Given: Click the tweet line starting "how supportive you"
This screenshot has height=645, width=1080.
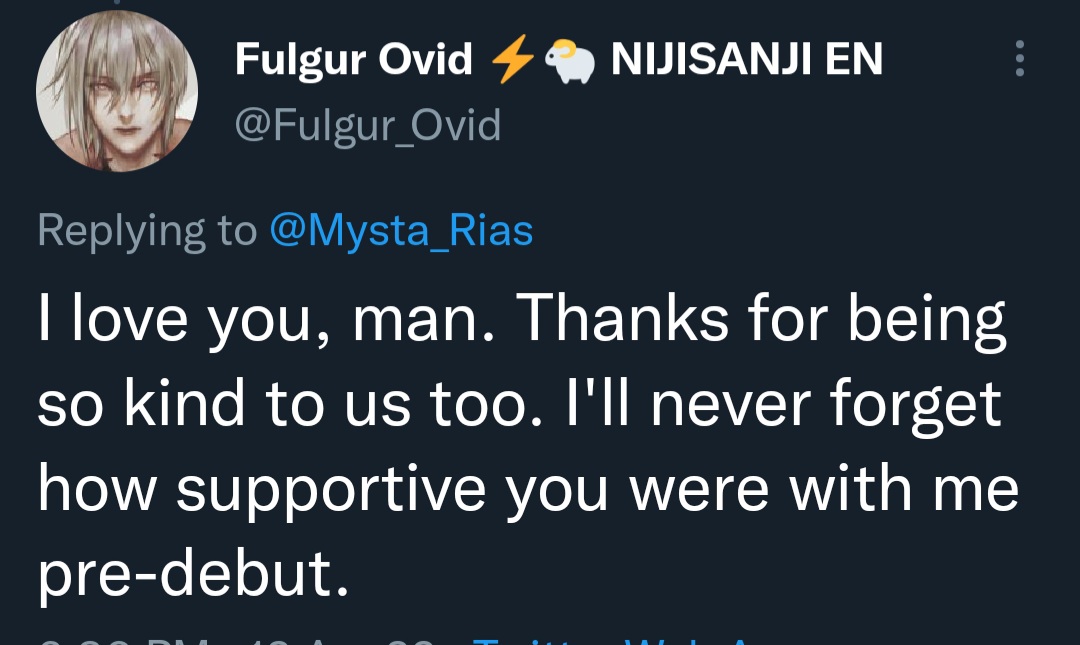Looking at the screenshot, I should pos(527,490).
